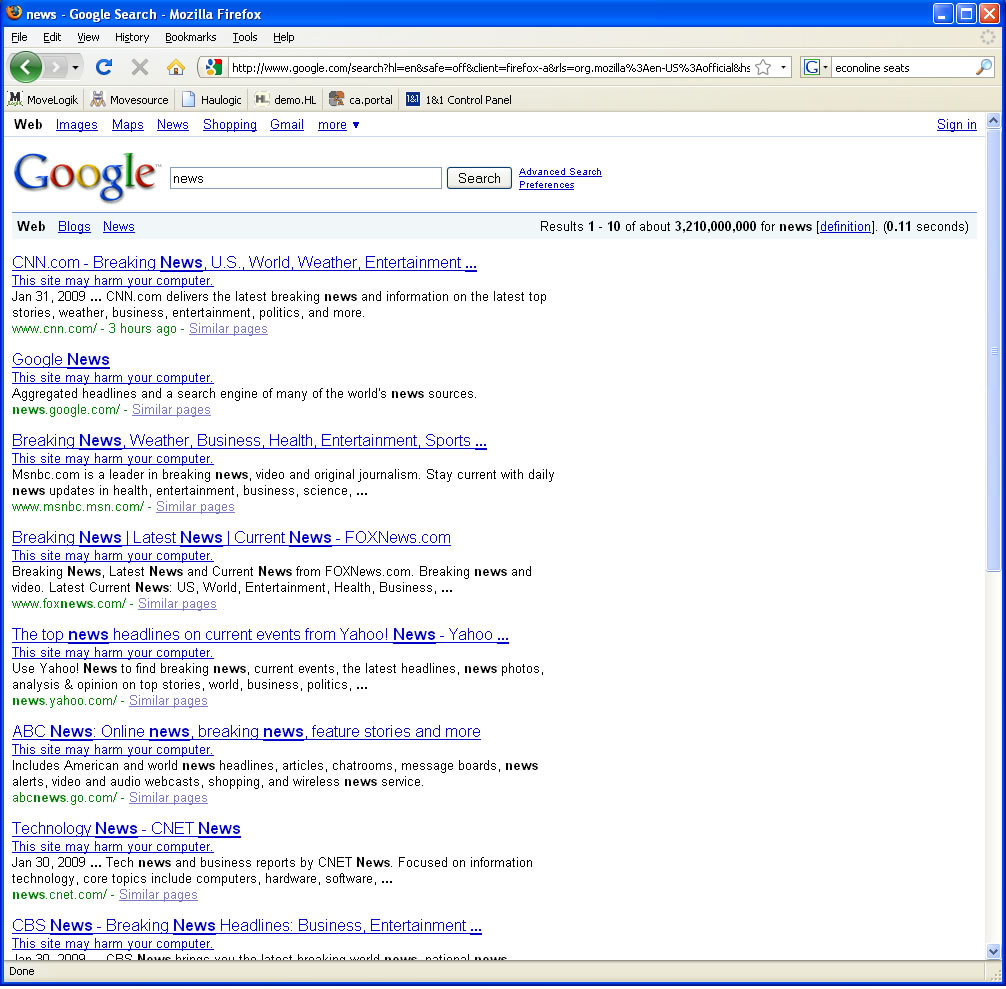Open the ca.portal bookmark
This screenshot has width=1006, height=989.
(361, 99)
